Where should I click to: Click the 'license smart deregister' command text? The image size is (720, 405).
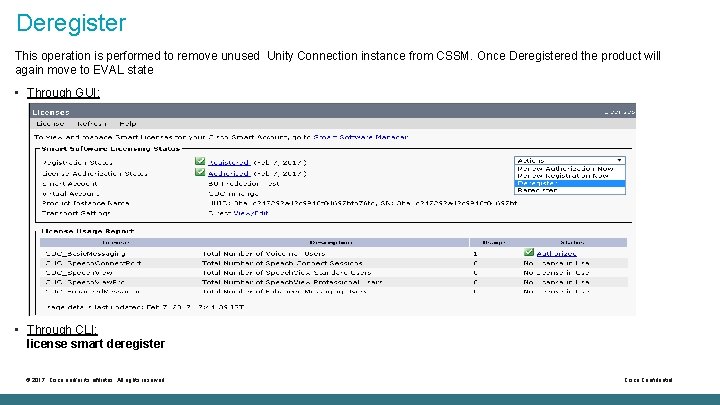click(x=96, y=344)
